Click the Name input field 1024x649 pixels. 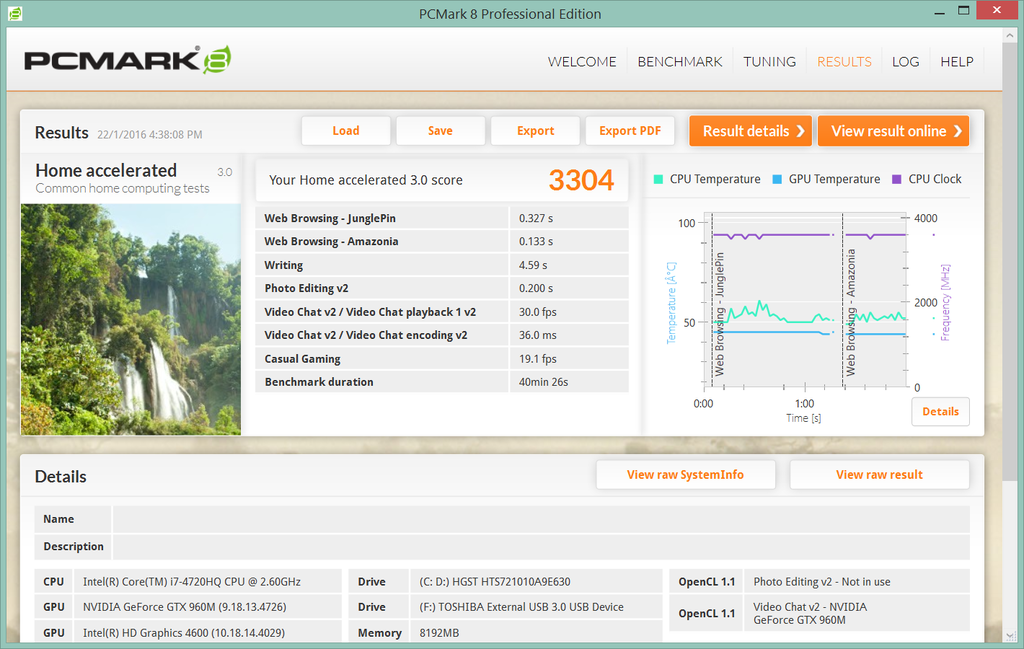click(540, 519)
